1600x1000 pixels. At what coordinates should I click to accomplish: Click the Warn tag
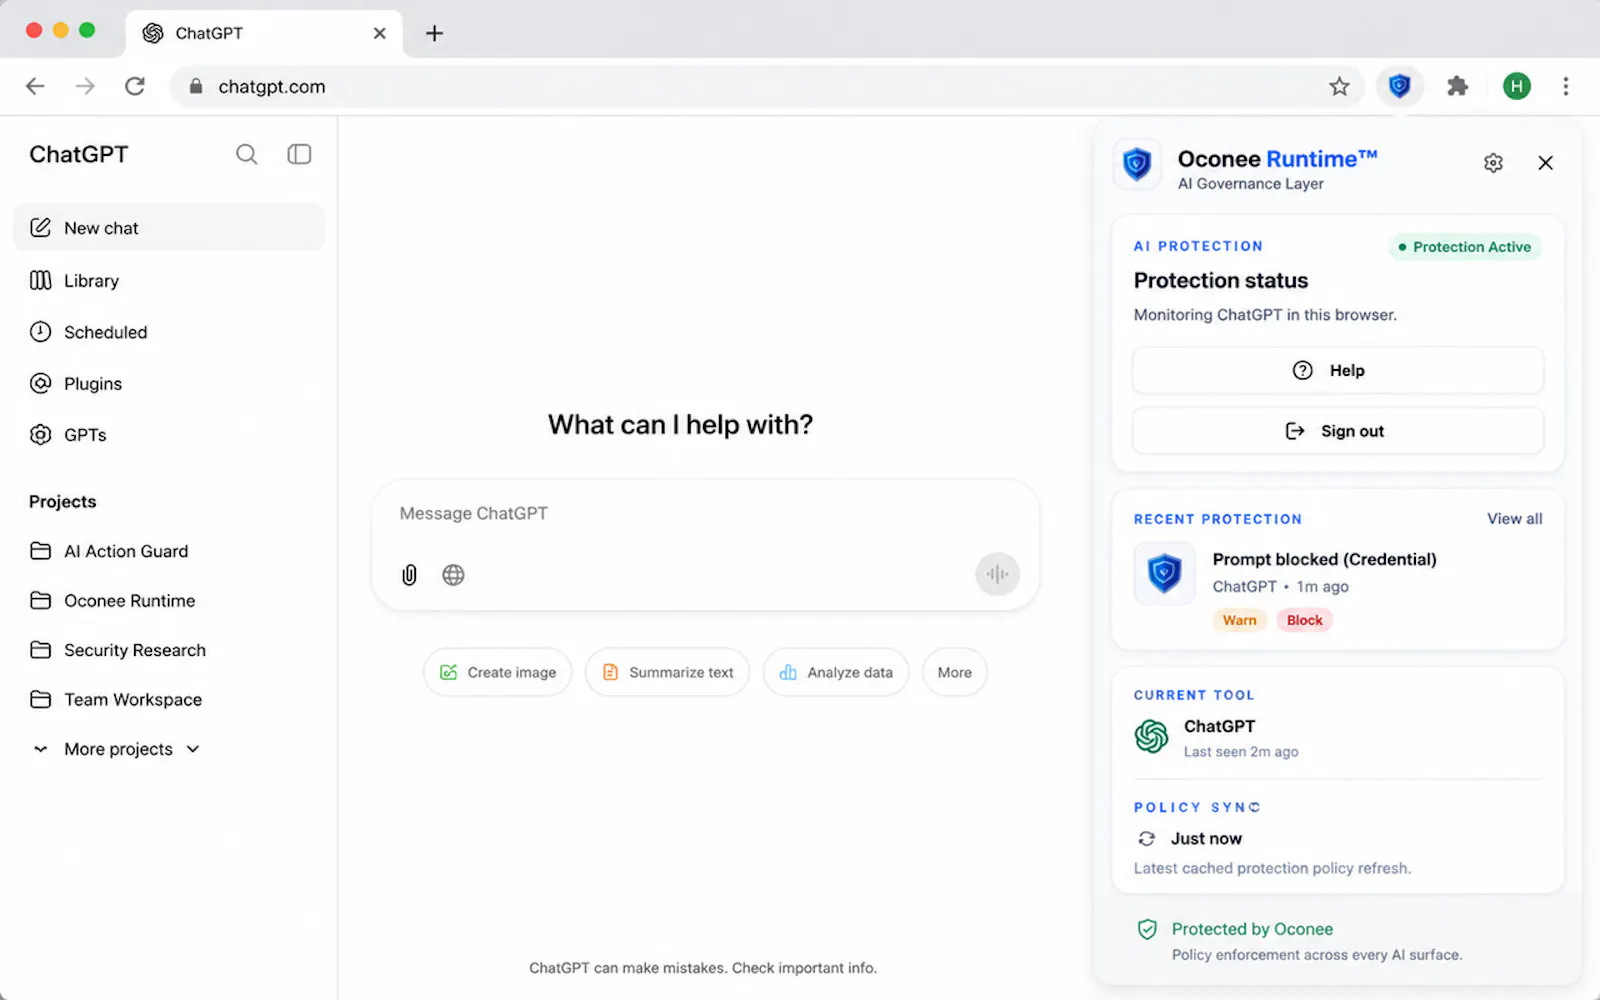coord(1239,620)
